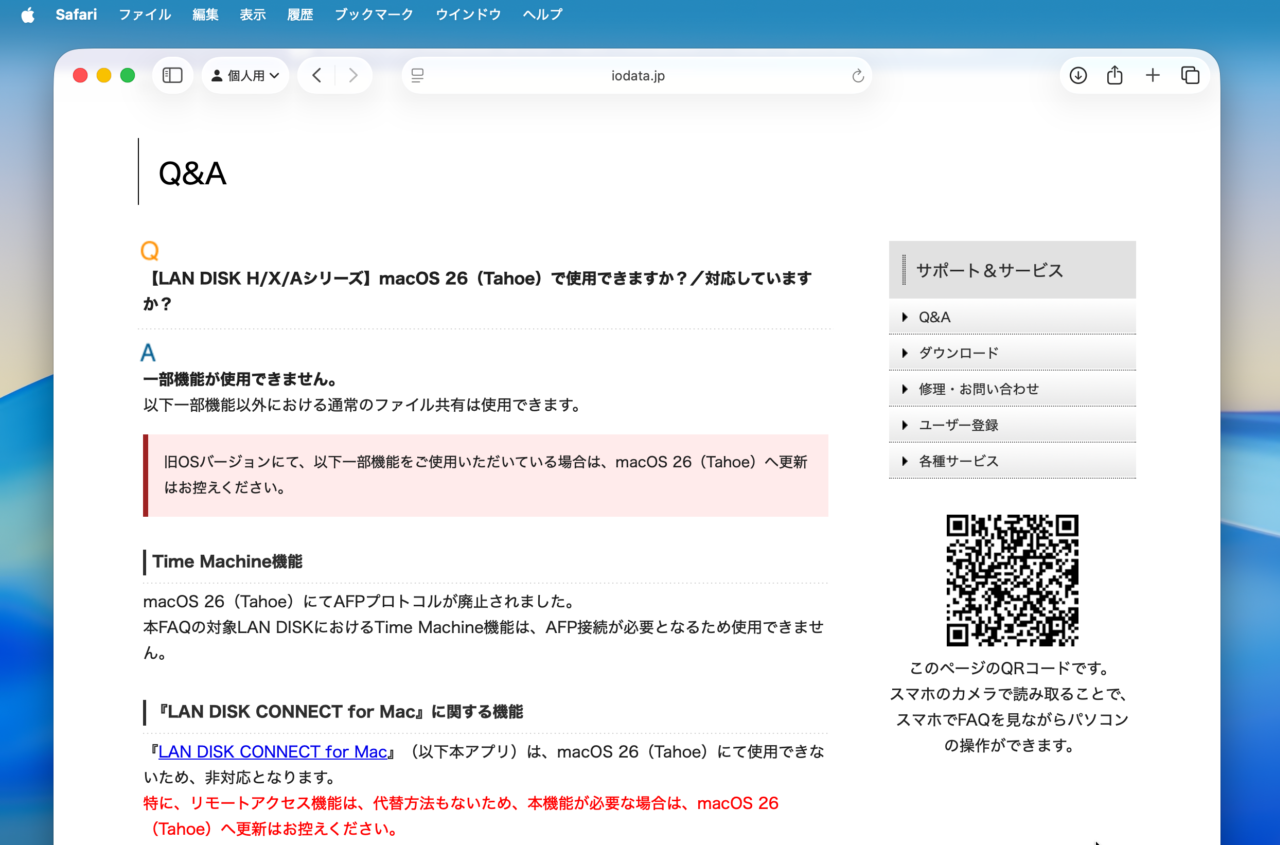
Task: Open a new tab with the plus icon
Action: [x=1152, y=75]
